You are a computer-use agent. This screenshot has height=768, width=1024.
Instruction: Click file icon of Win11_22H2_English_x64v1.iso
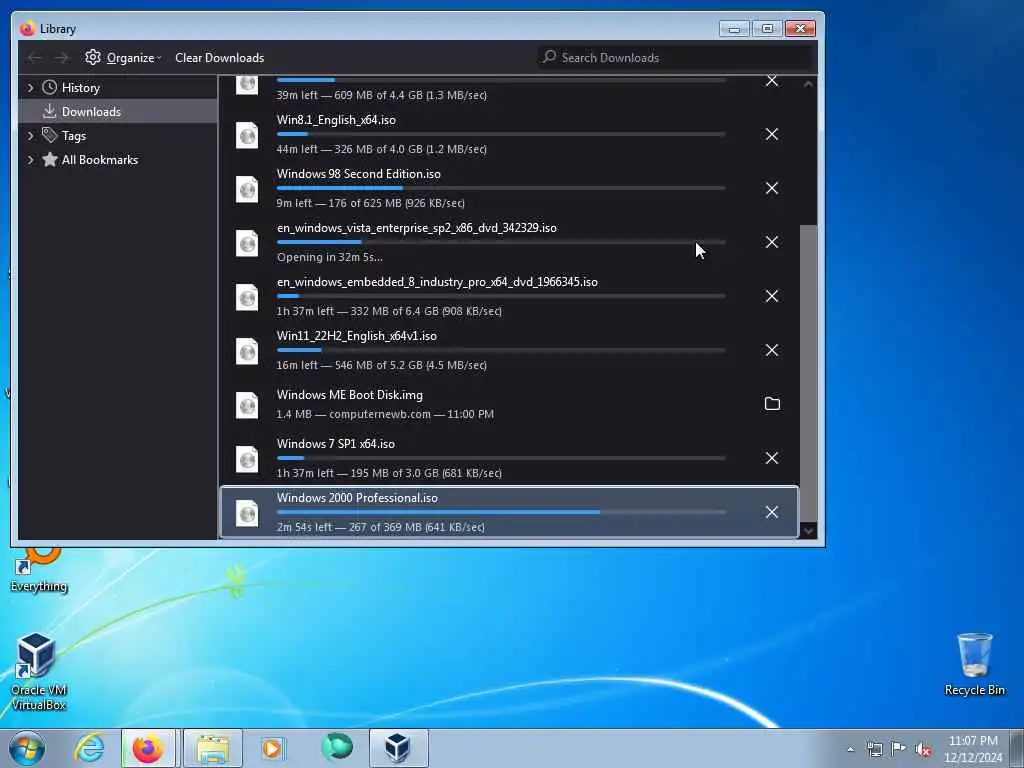click(247, 351)
